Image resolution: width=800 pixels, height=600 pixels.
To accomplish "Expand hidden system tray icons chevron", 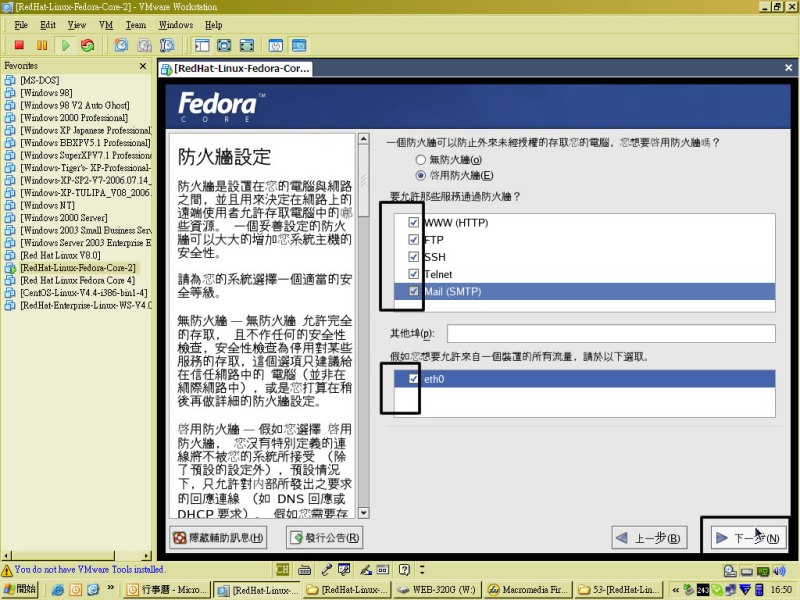I will click(676, 590).
